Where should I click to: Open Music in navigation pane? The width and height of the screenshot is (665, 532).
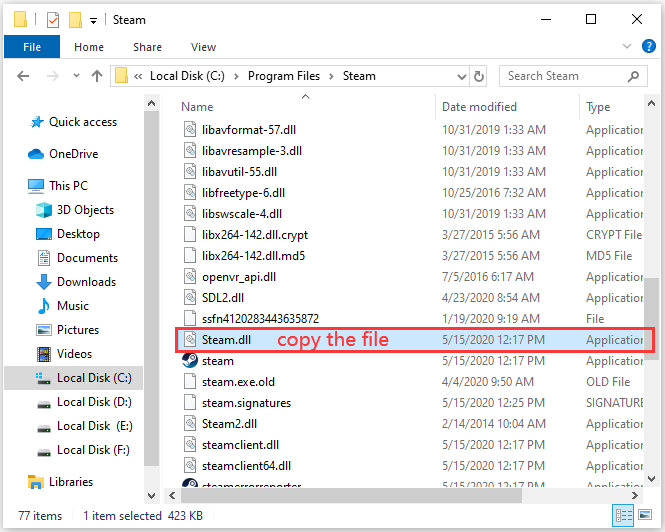[62, 306]
